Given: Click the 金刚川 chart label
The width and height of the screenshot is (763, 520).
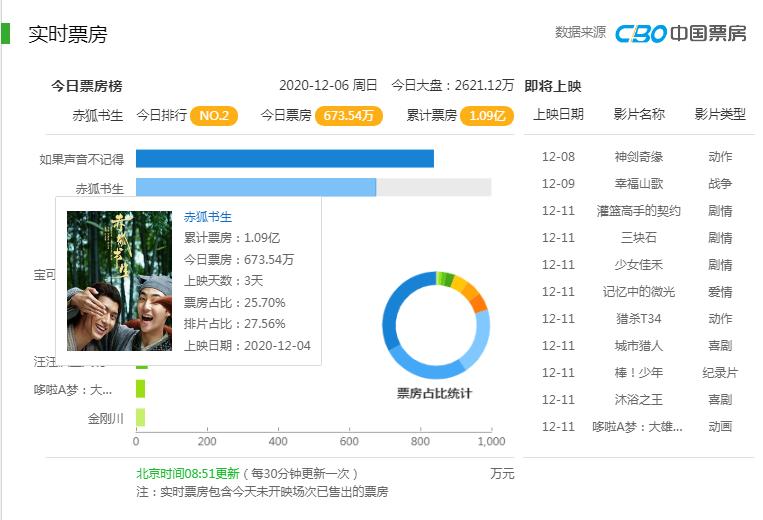Looking at the screenshot, I should click(x=106, y=418).
